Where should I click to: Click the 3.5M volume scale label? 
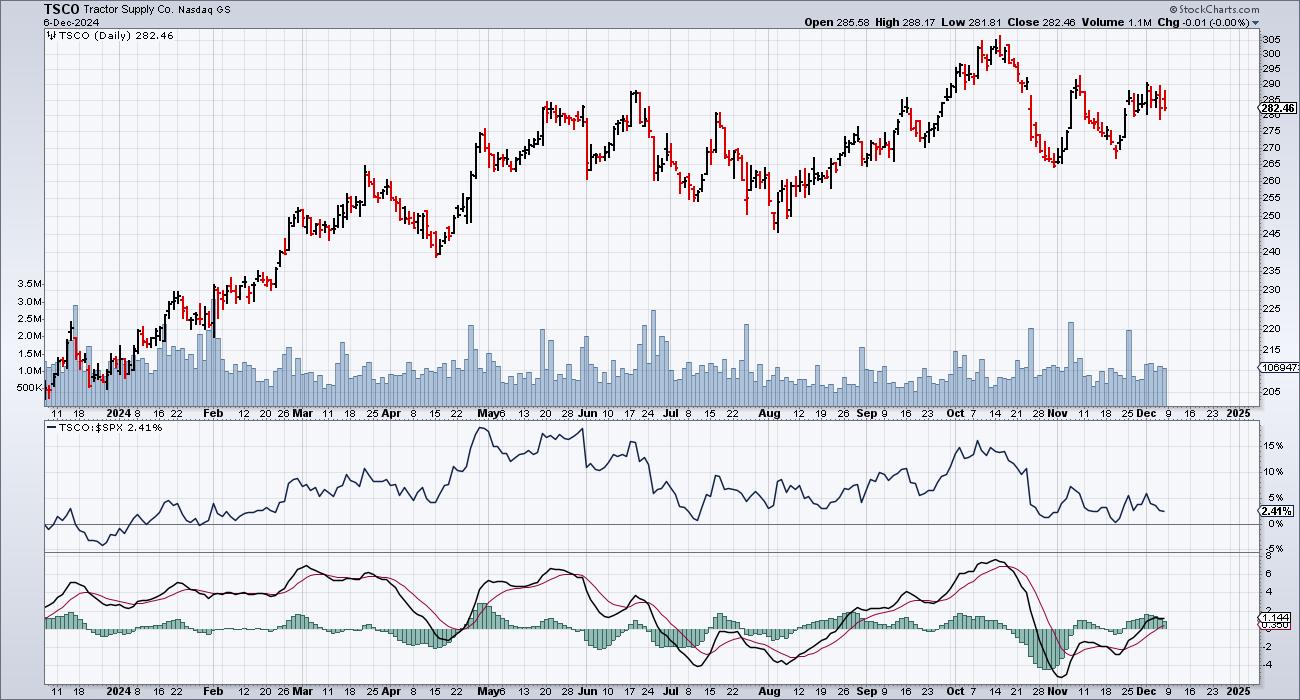(x=29, y=284)
